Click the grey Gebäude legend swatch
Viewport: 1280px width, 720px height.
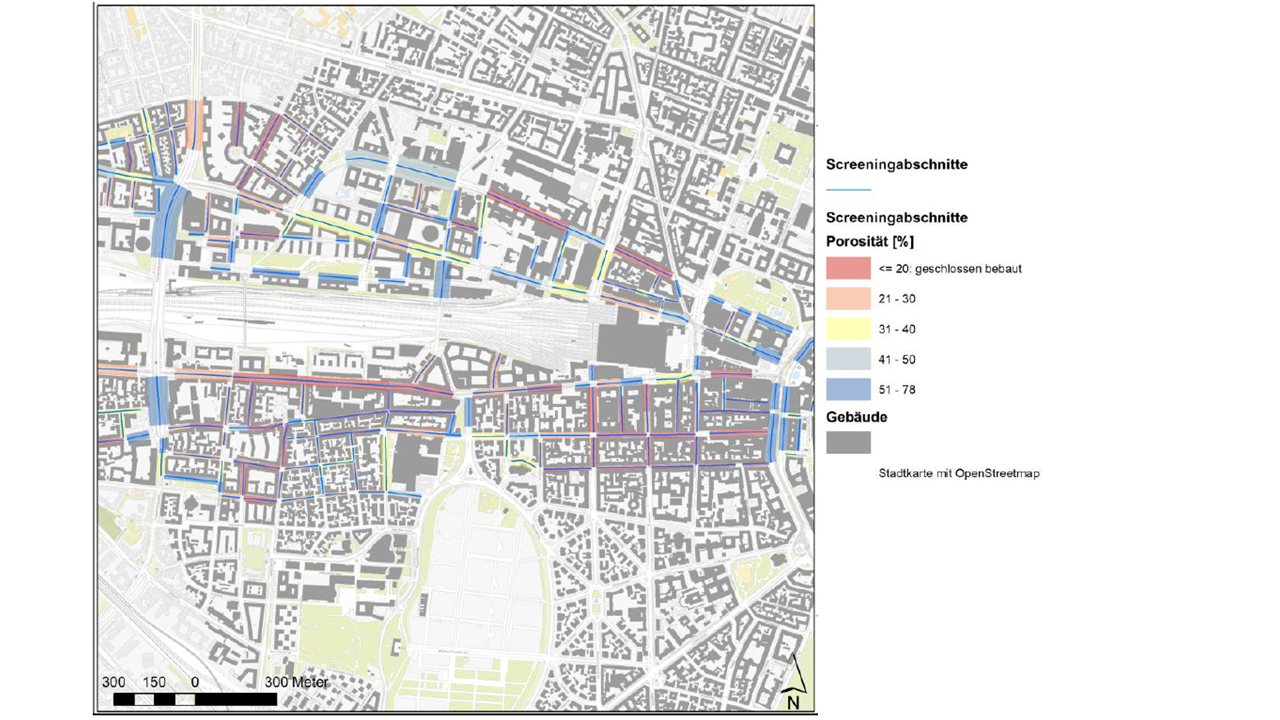coord(848,442)
